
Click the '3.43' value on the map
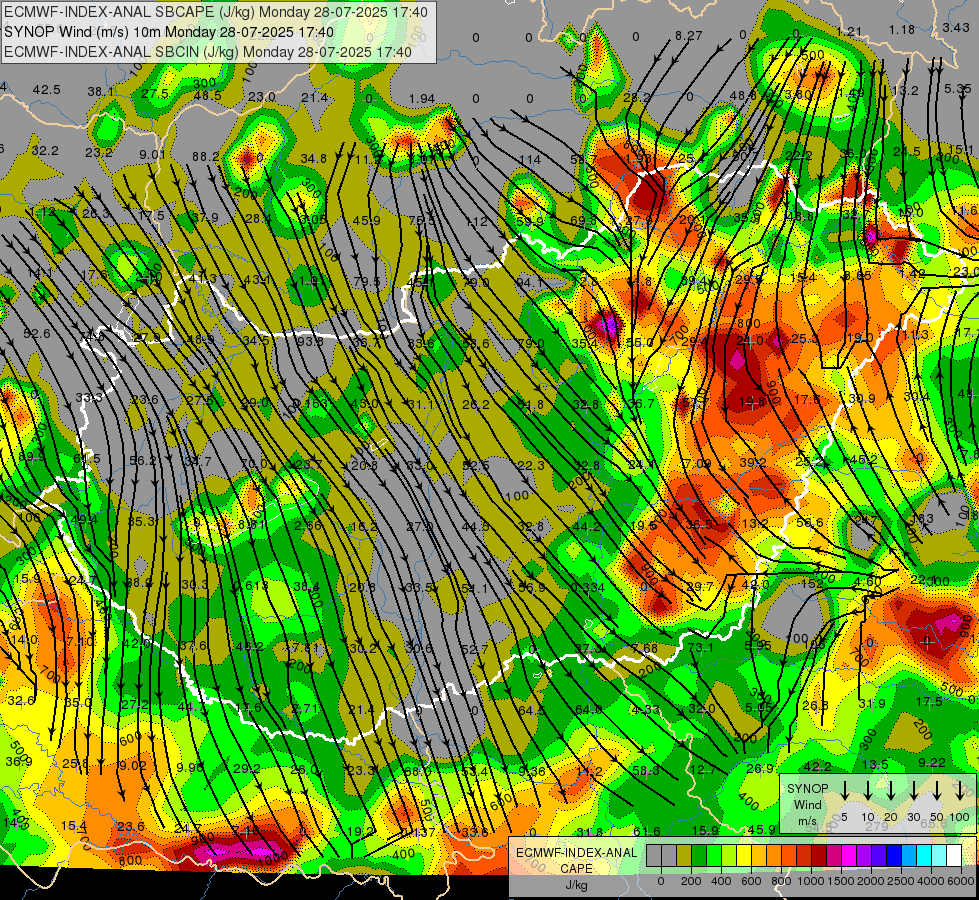[x=956, y=27]
